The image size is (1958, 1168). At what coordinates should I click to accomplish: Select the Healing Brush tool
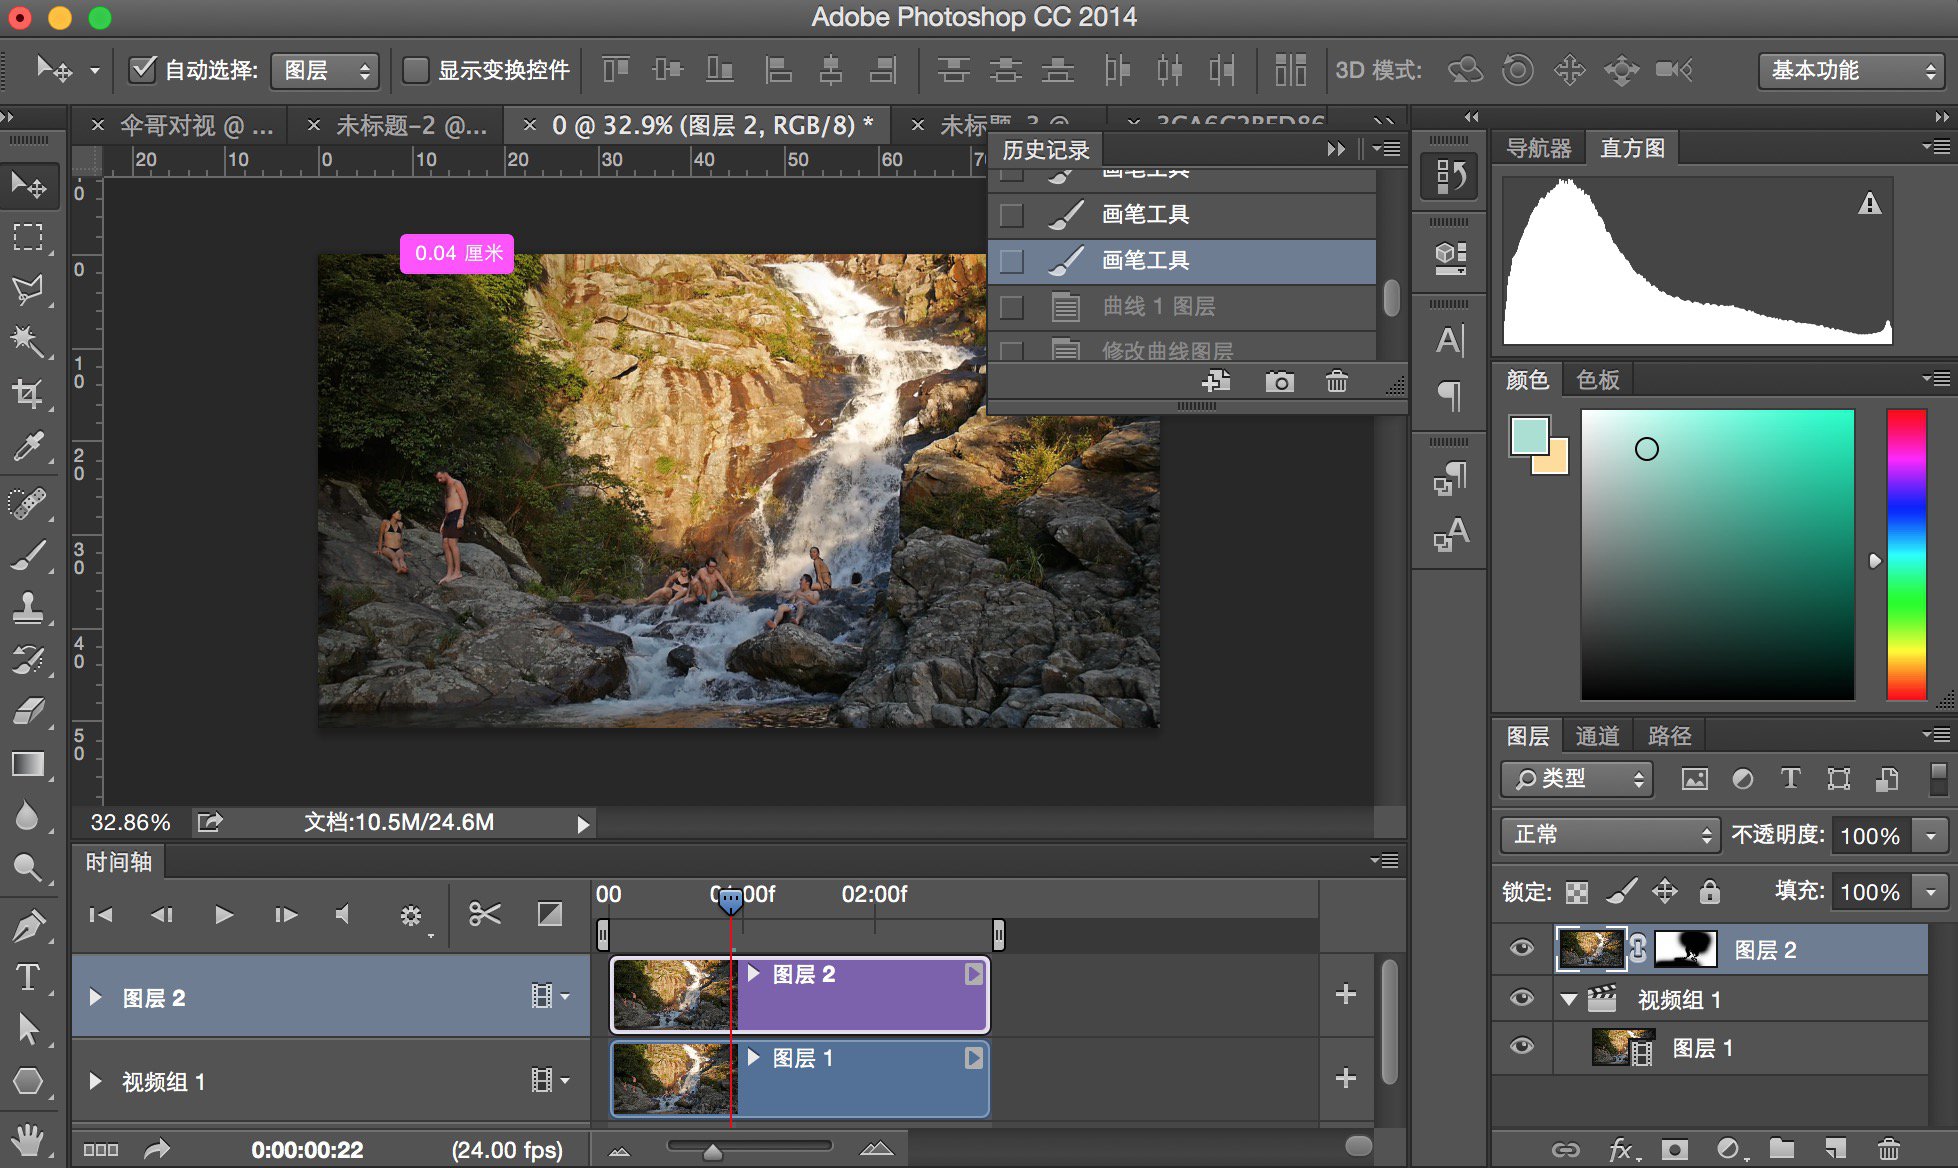(x=28, y=502)
